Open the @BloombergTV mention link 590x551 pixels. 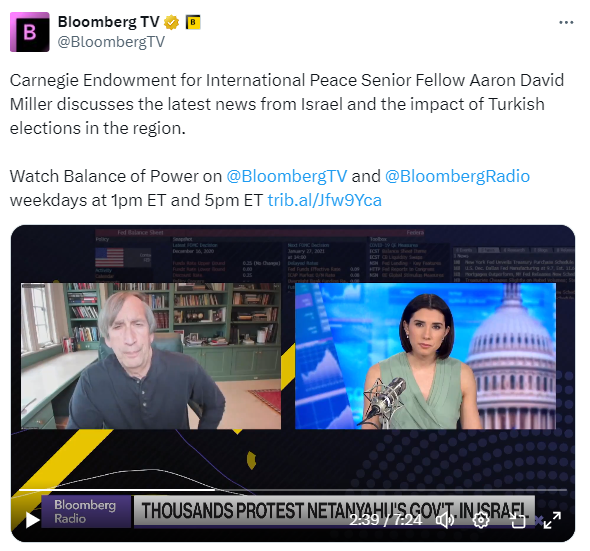286,176
